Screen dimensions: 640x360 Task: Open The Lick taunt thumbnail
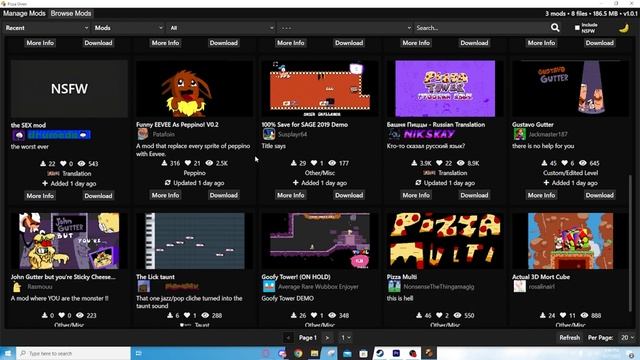pyautogui.click(x=194, y=241)
